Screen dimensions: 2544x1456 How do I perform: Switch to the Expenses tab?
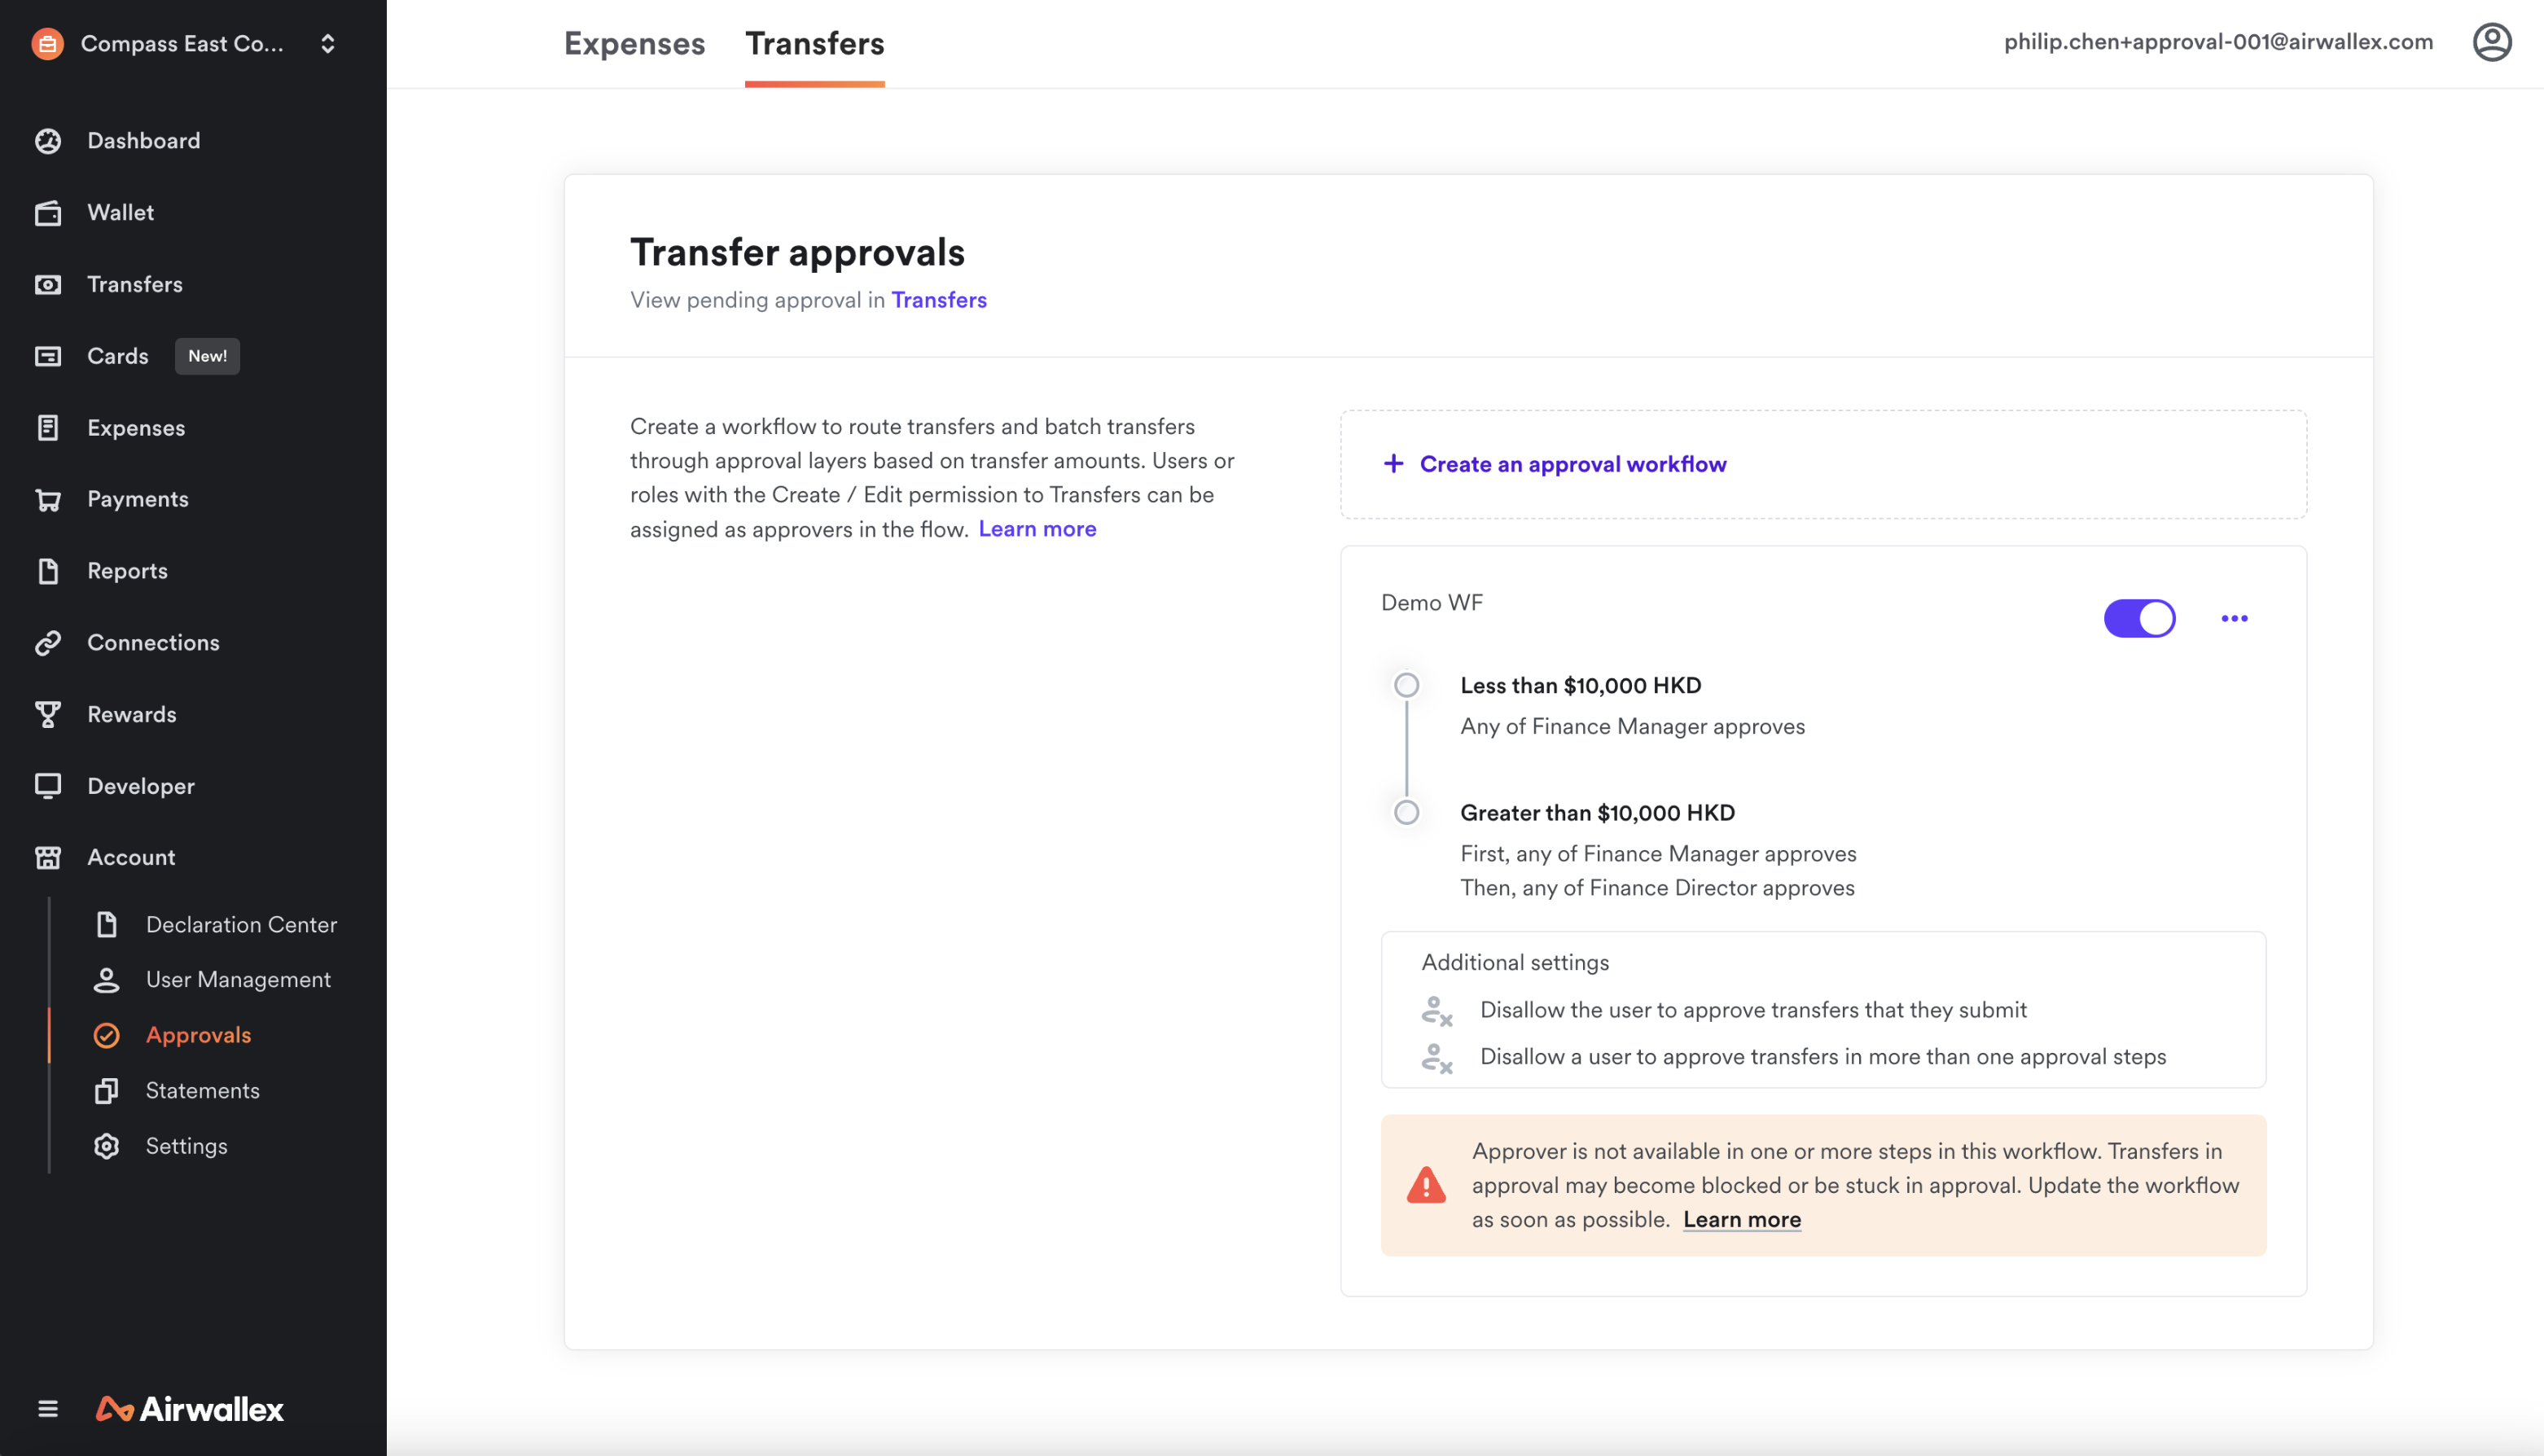[x=634, y=44]
